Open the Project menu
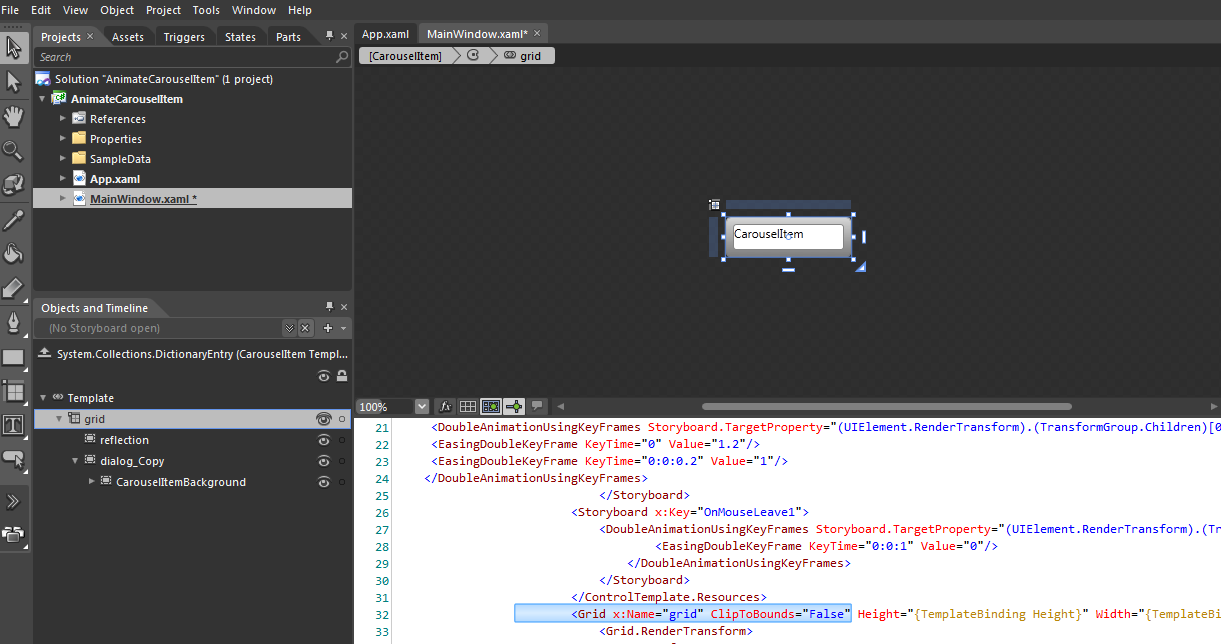The image size is (1221, 644). click(x=163, y=10)
